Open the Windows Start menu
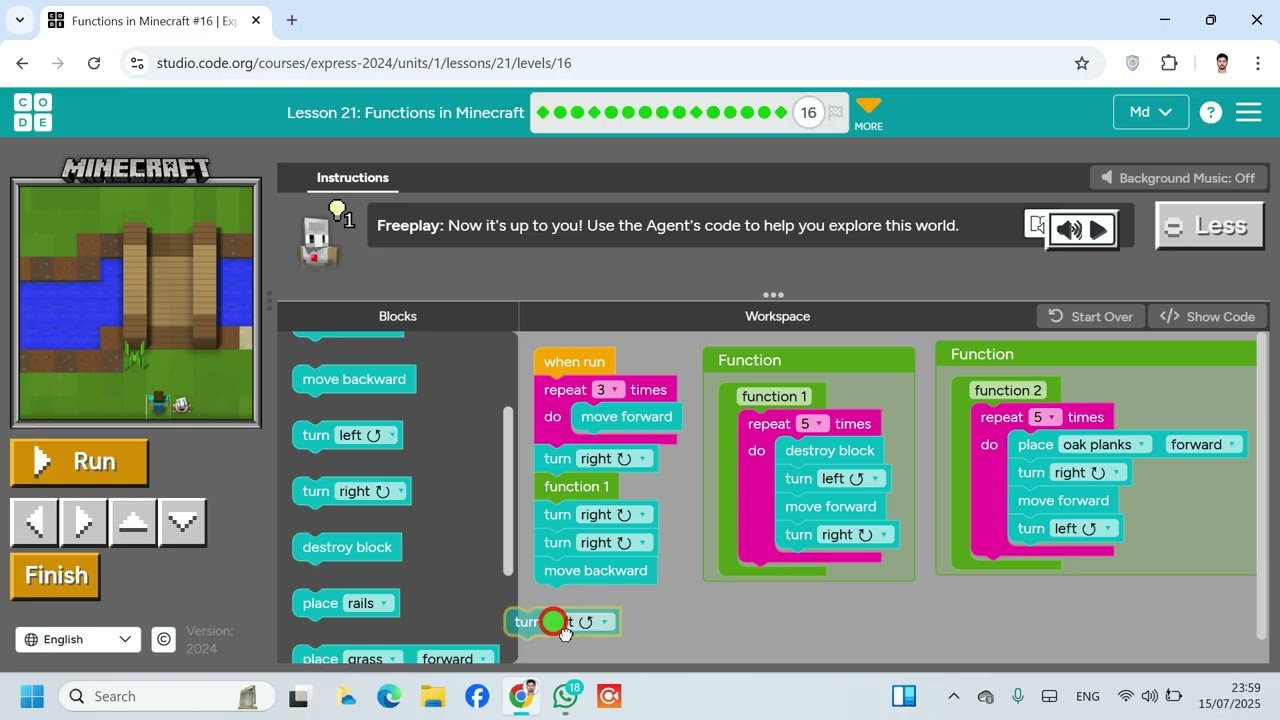The height and width of the screenshot is (720, 1280). tap(32, 696)
